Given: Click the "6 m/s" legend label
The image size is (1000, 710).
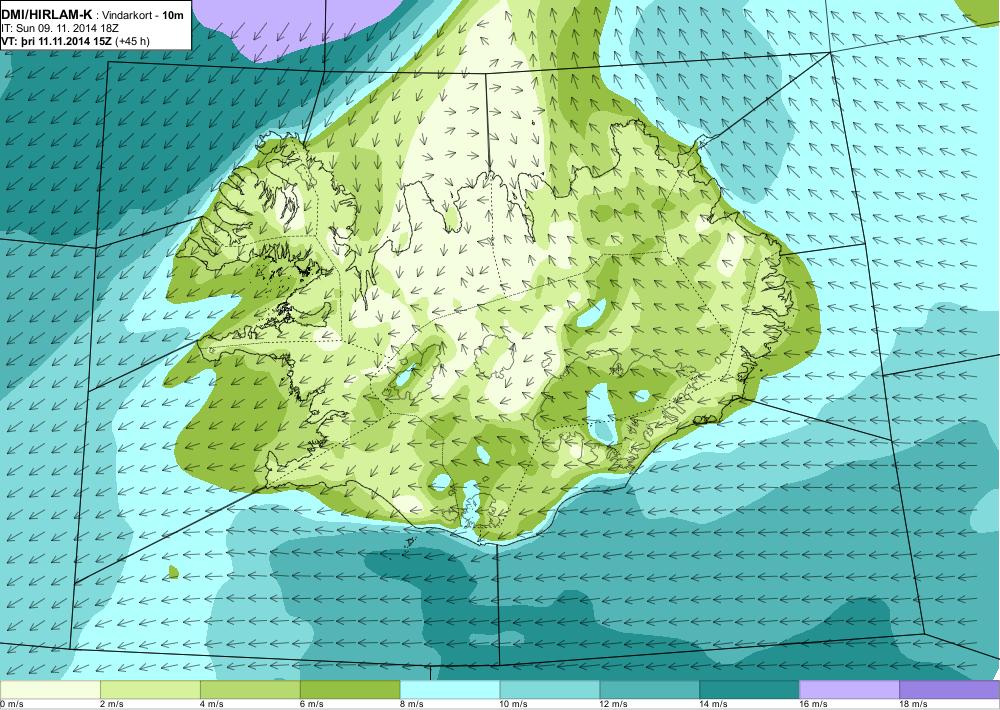Looking at the screenshot, I should pos(312,704).
